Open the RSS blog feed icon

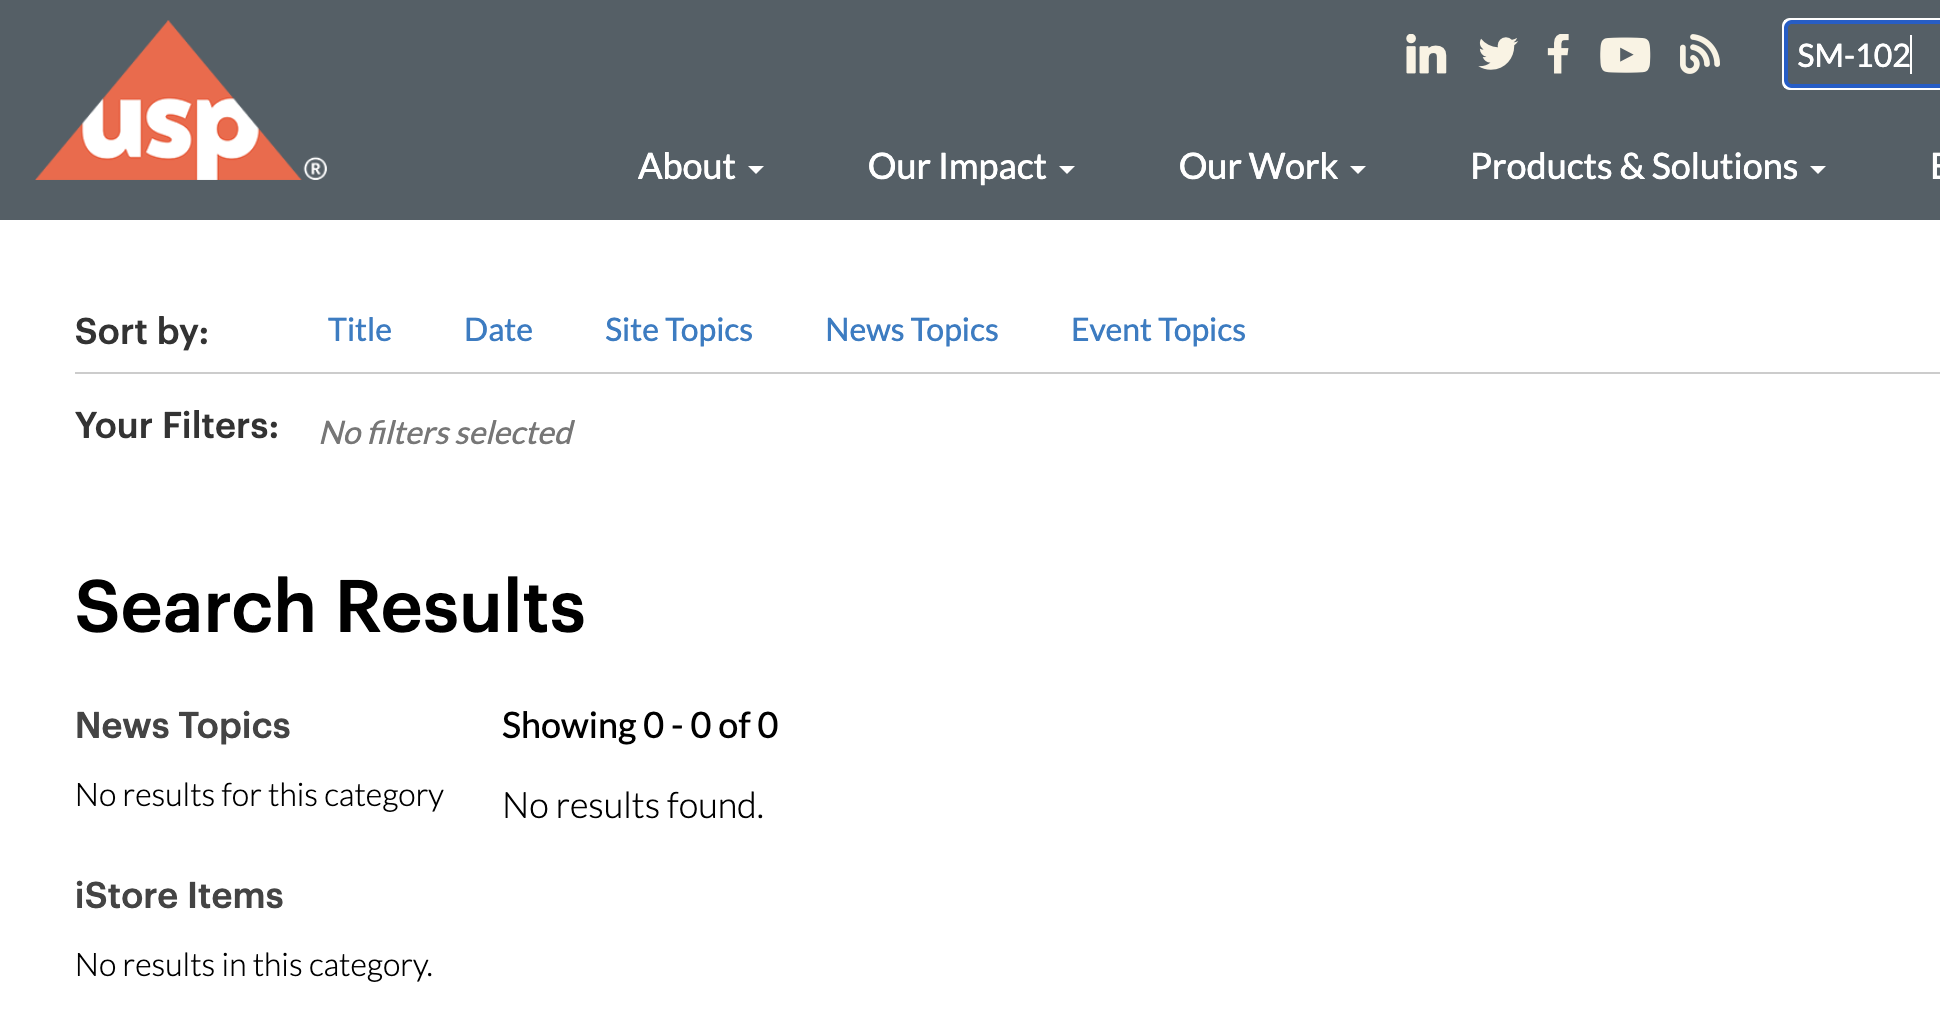point(1699,55)
